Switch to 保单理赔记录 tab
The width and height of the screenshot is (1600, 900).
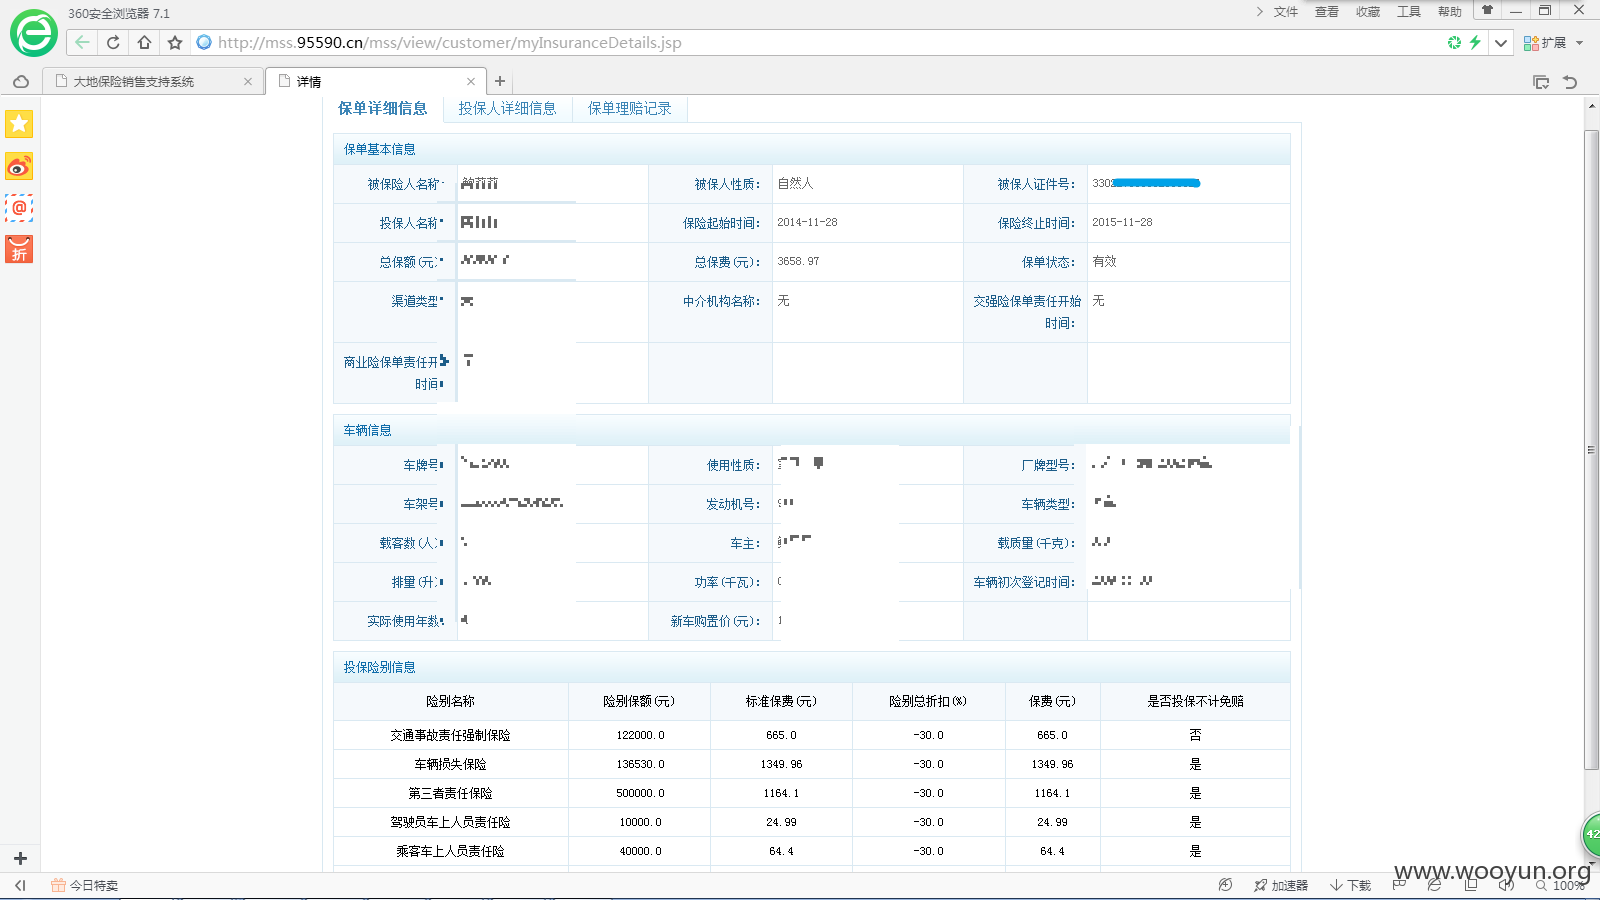pyautogui.click(x=630, y=108)
